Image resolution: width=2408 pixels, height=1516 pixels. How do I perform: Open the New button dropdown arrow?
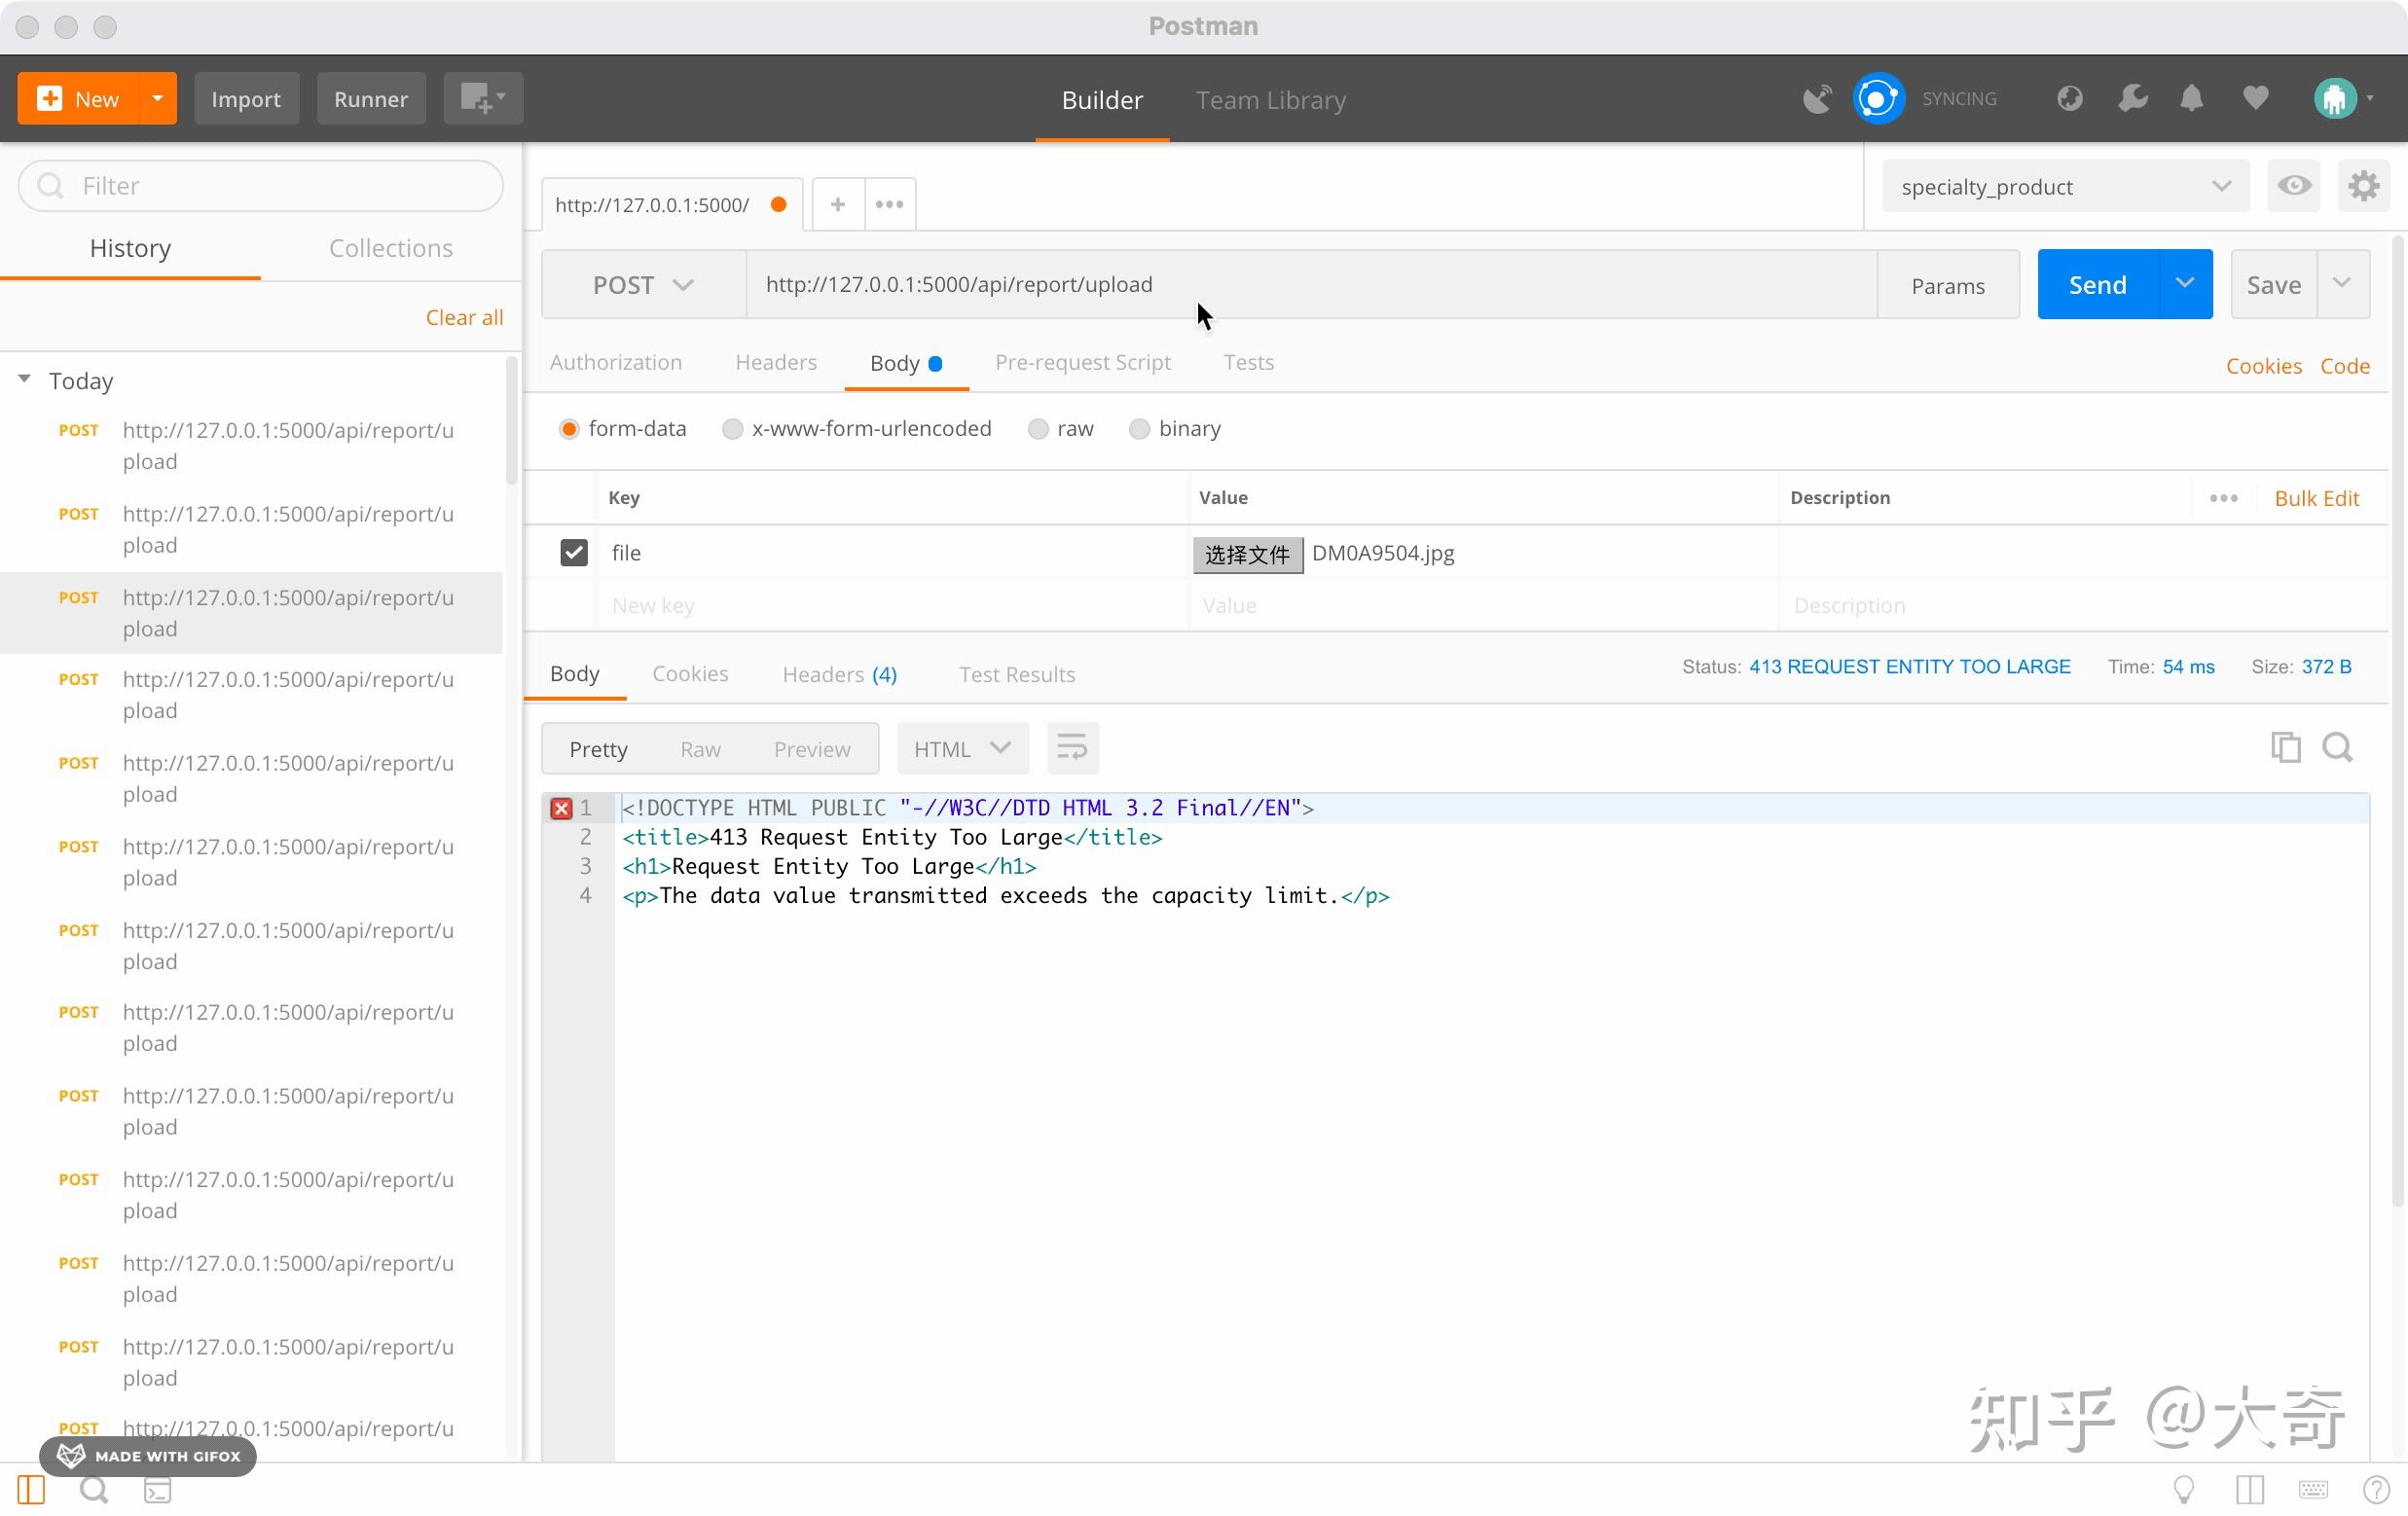tap(157, 98)
